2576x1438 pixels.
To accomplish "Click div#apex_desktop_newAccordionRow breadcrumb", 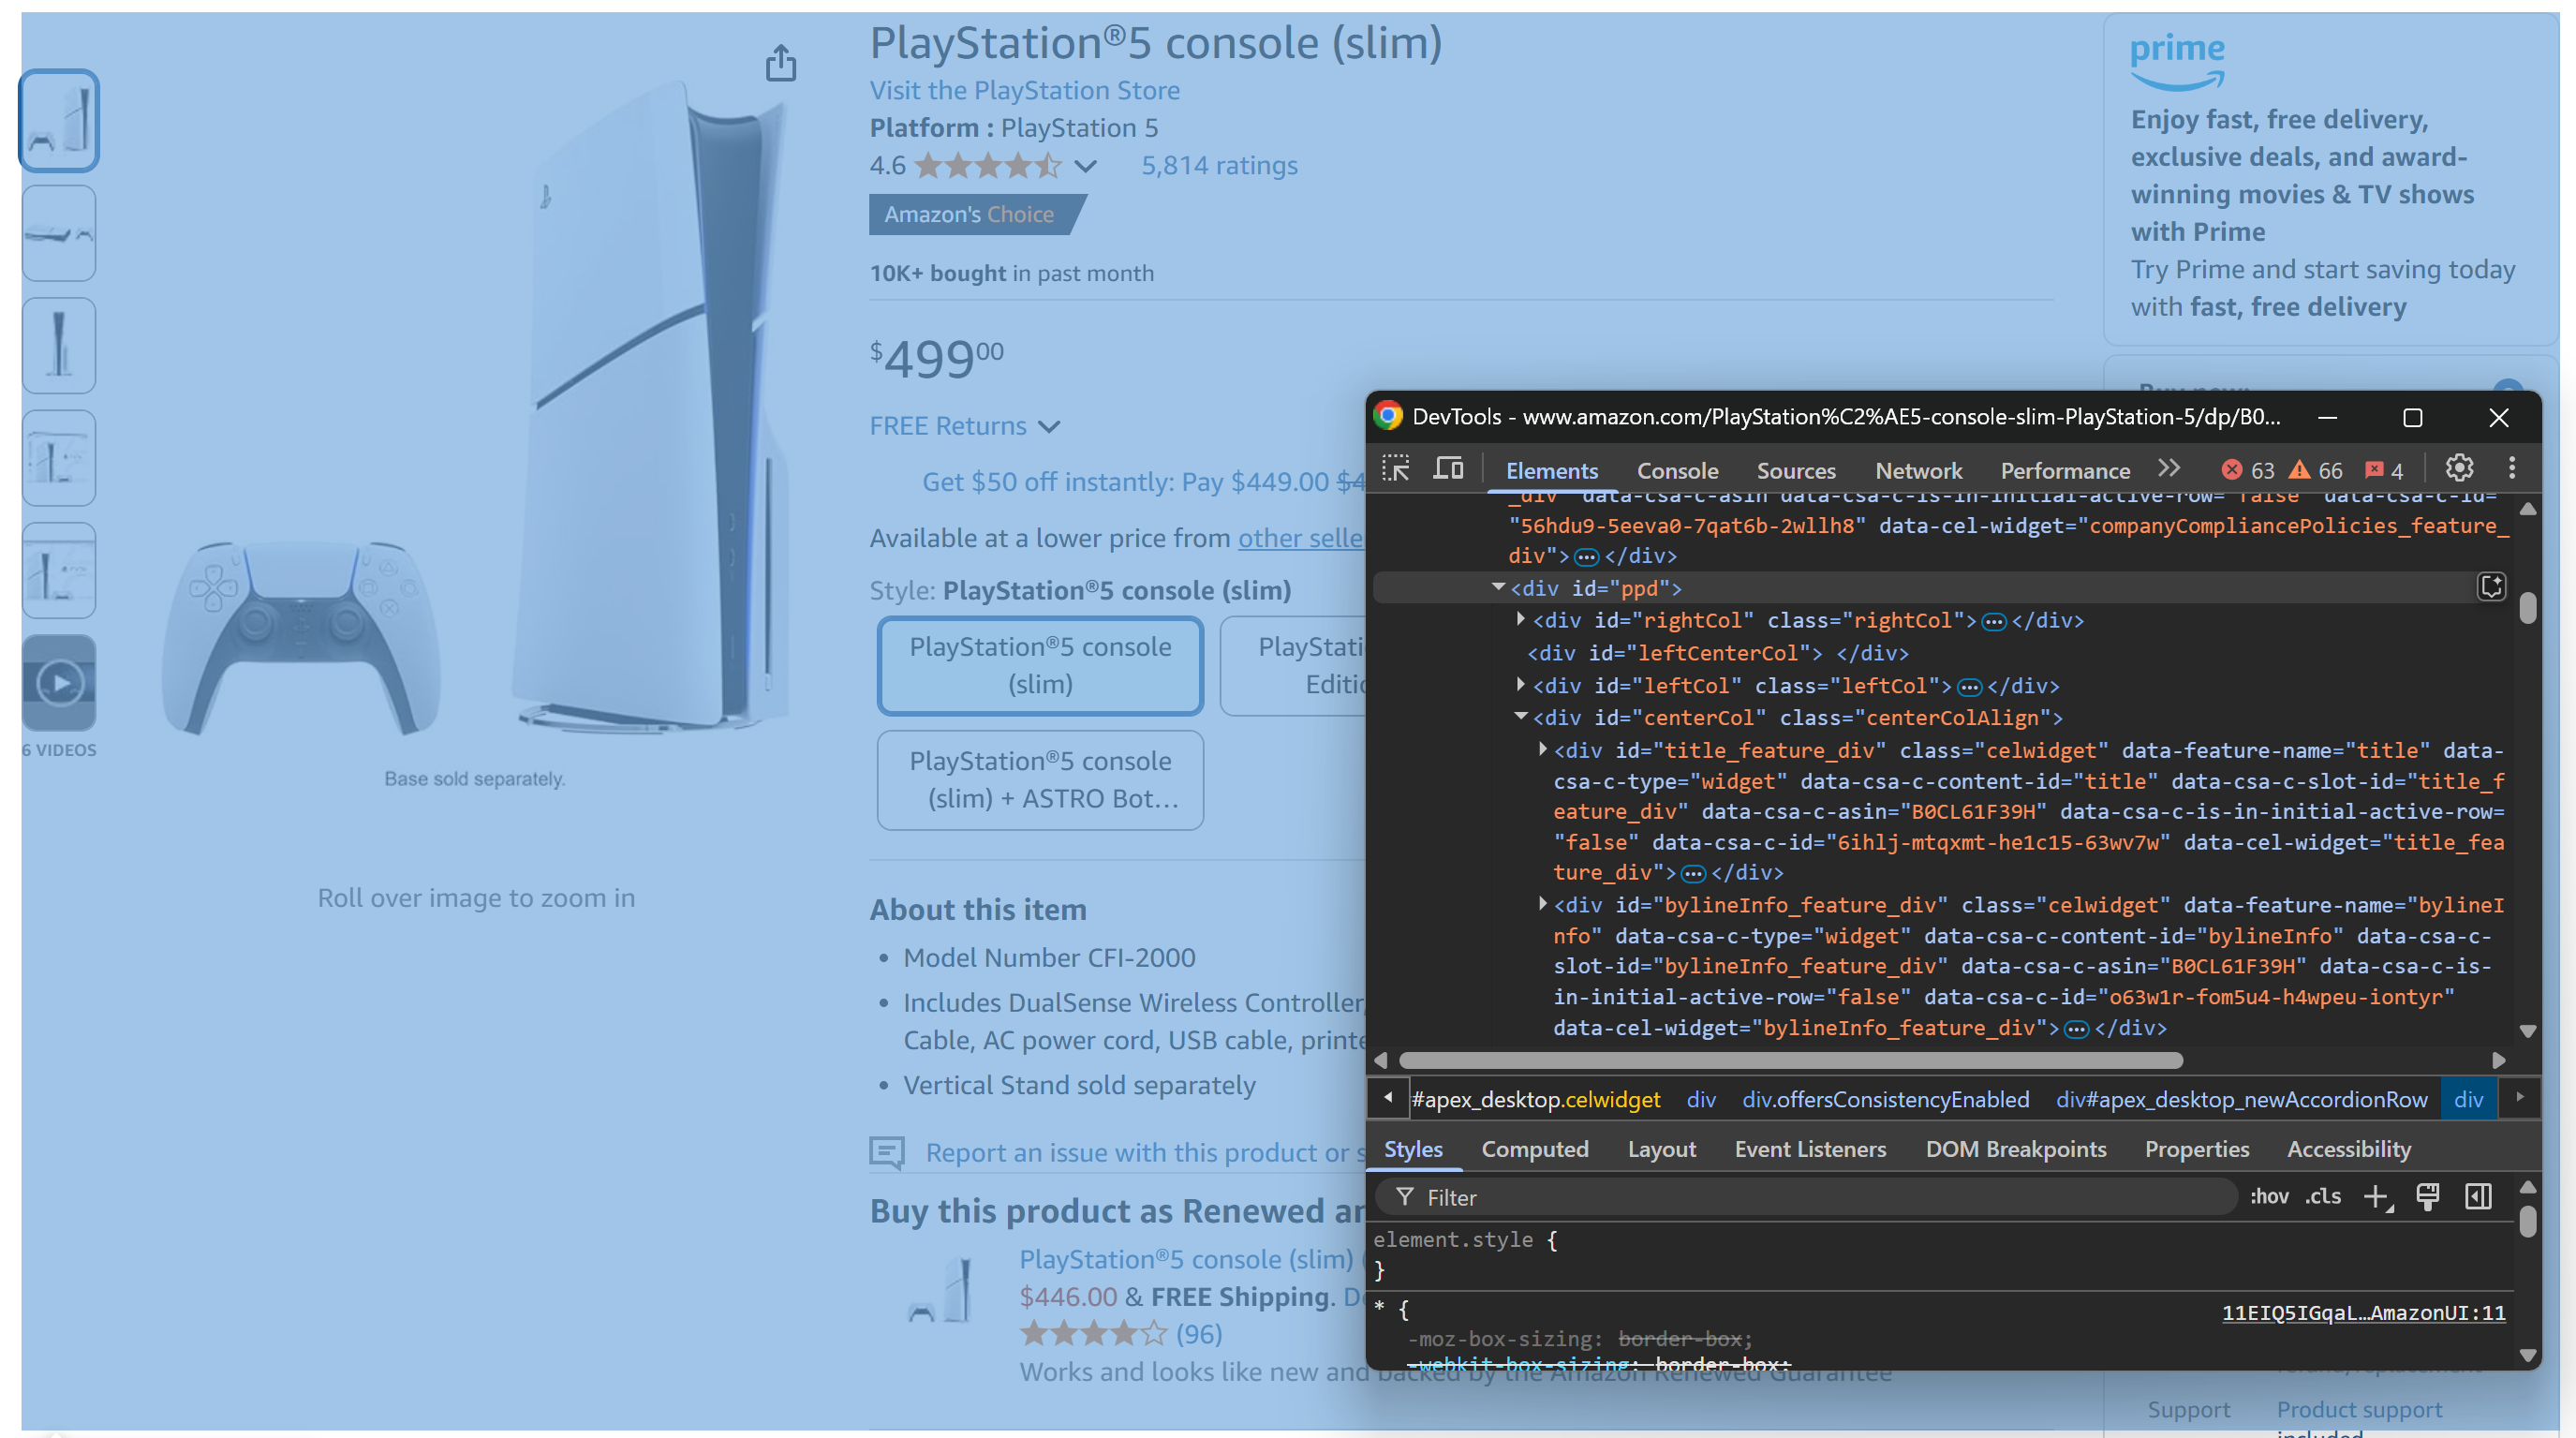I will [x=2241, y=1099].
